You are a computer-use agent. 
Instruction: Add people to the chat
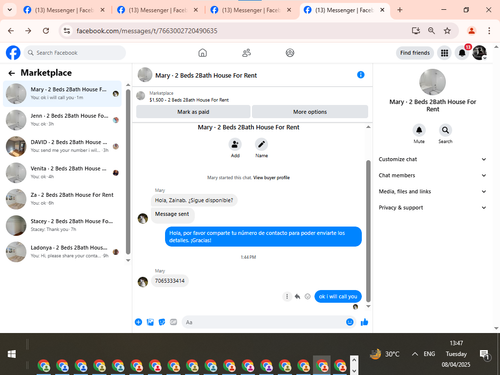tap(235, 144)
